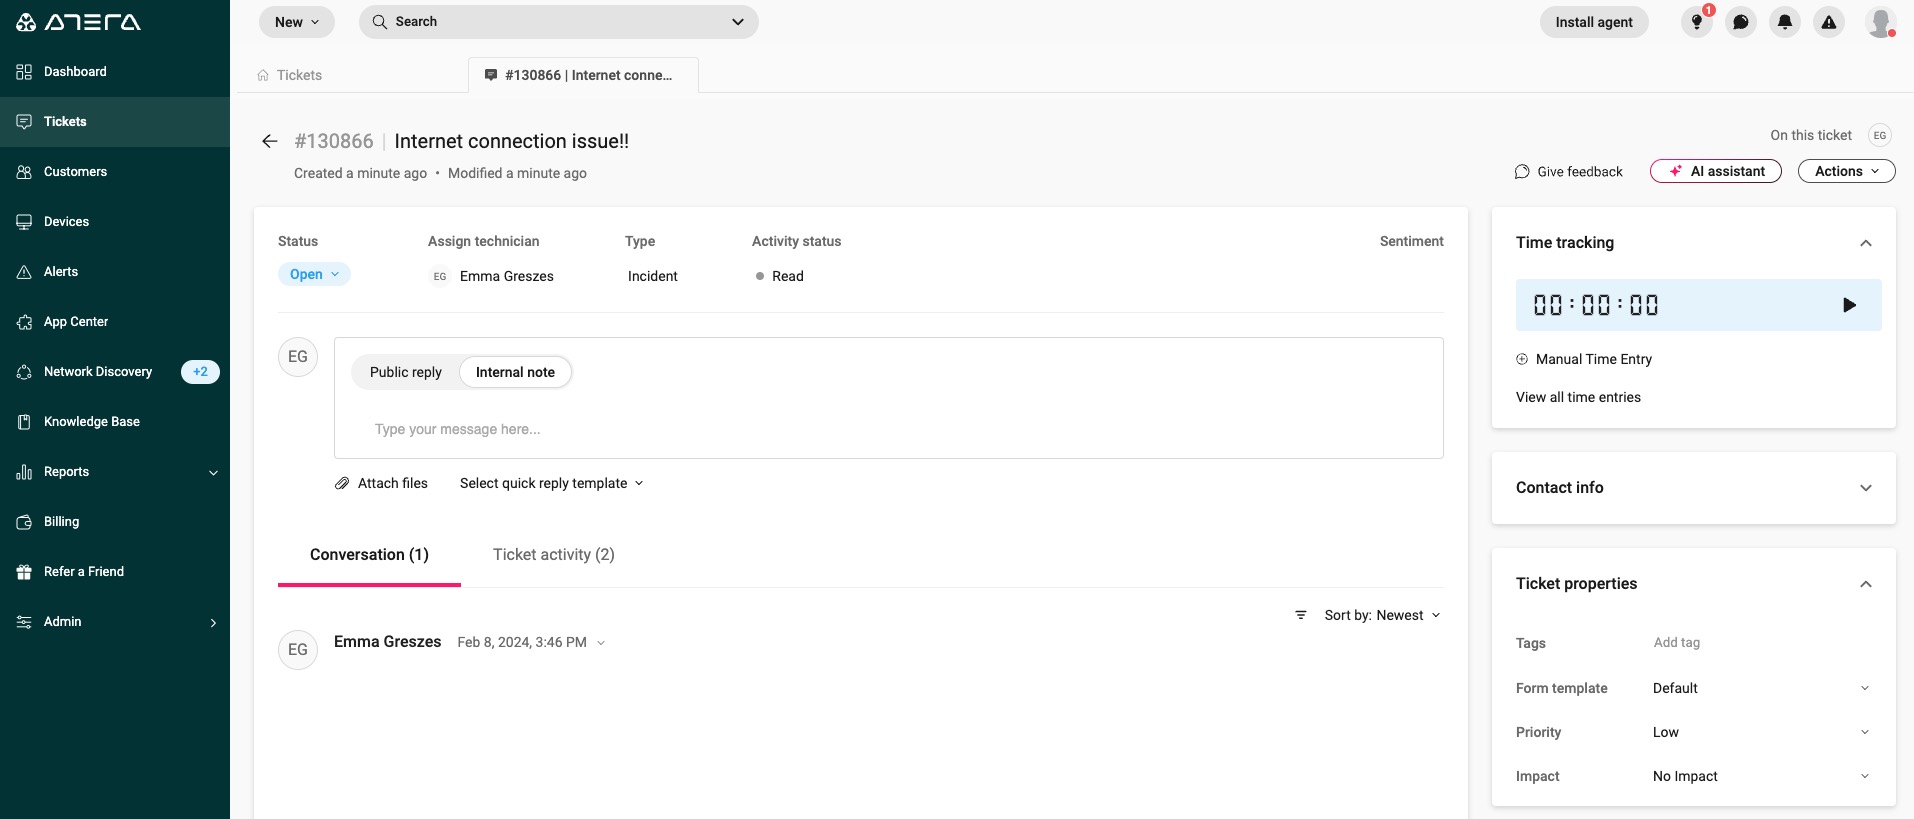Click Install agent button
Viewport: 1914px width, 819px height.
(1594, 22)
